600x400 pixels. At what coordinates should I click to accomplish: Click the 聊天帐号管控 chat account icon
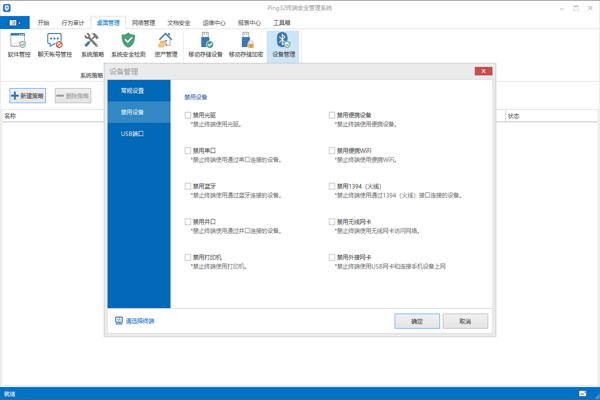54,43
